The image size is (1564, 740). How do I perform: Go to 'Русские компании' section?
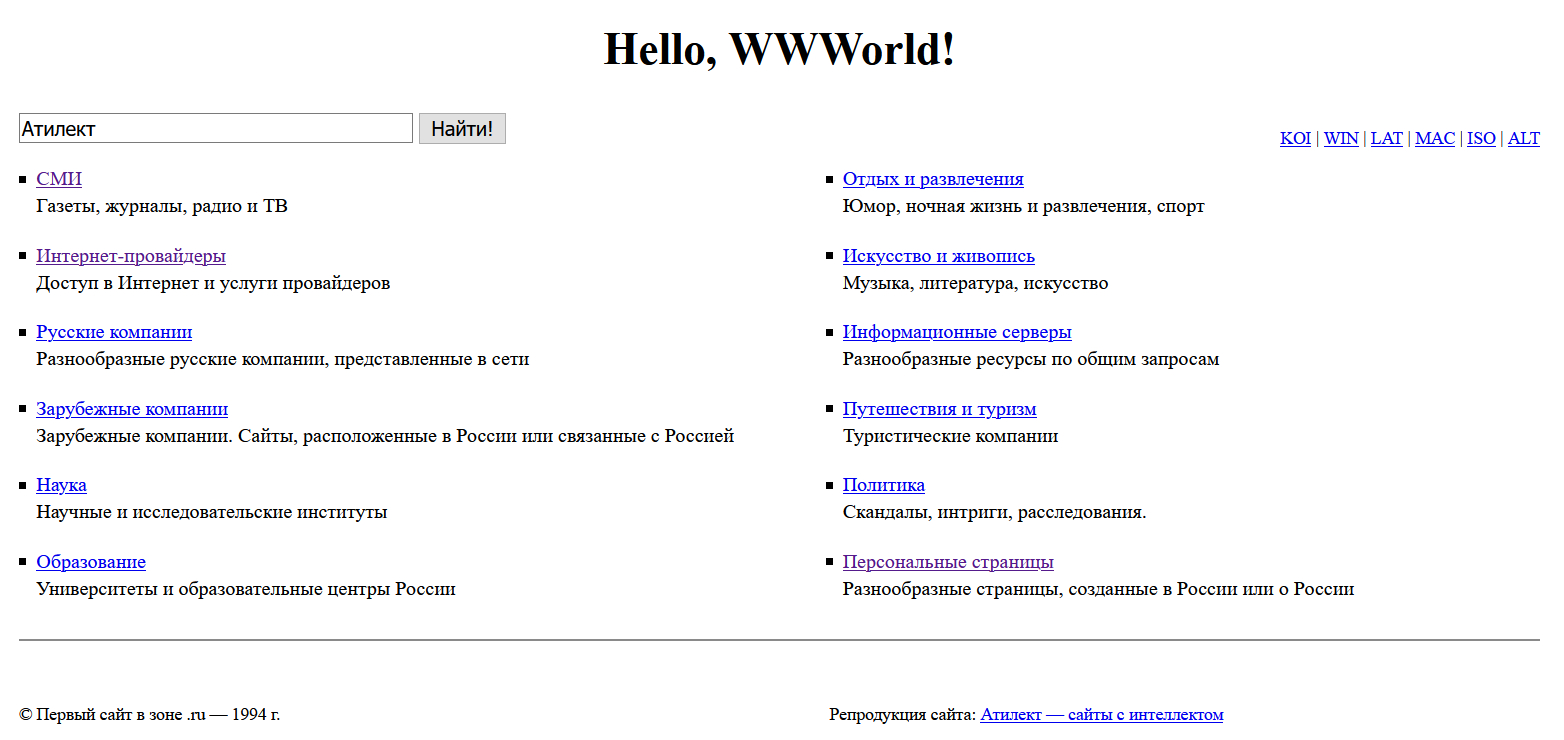[114, 333]
